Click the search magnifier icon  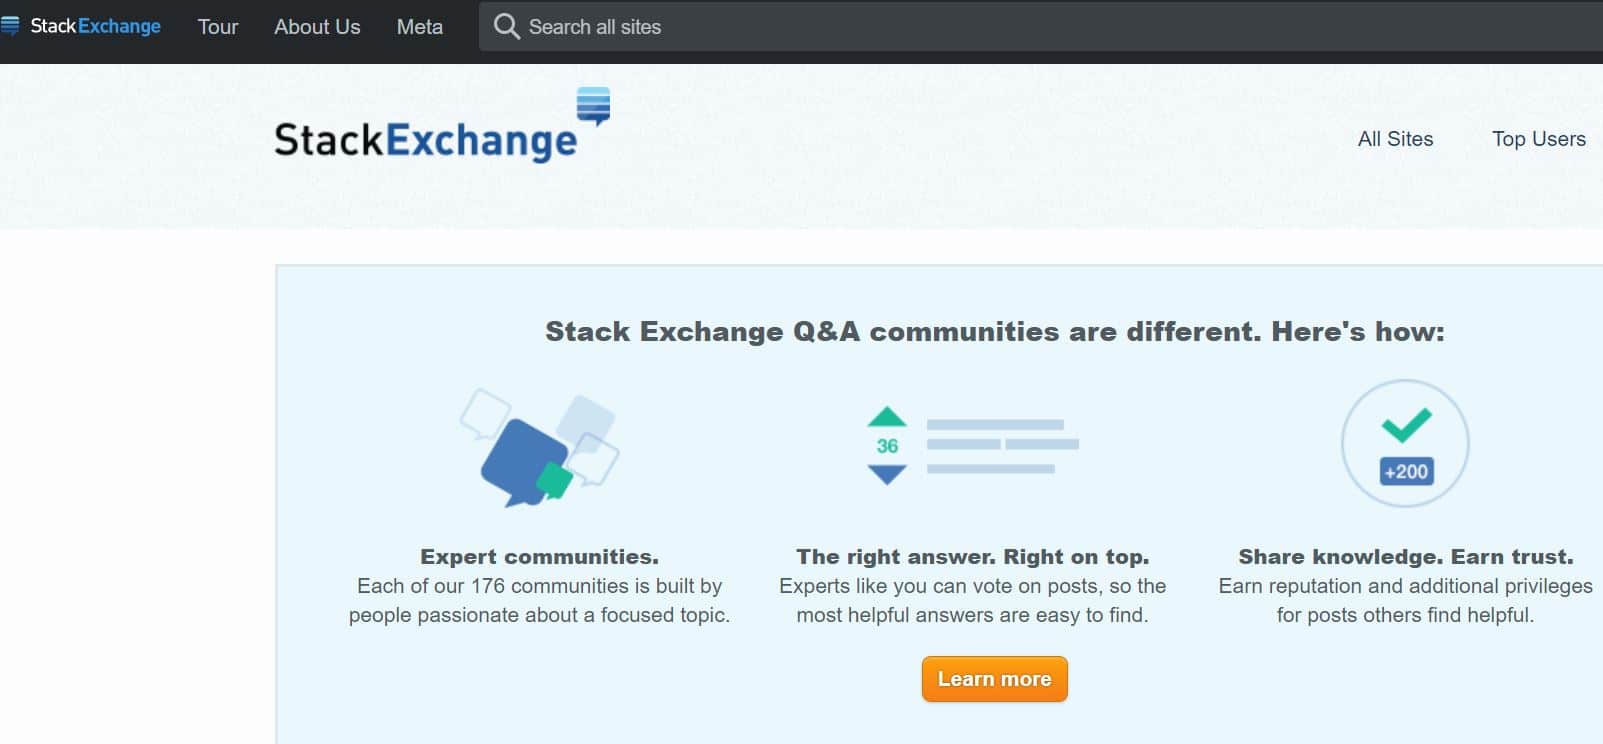(507, 26)
